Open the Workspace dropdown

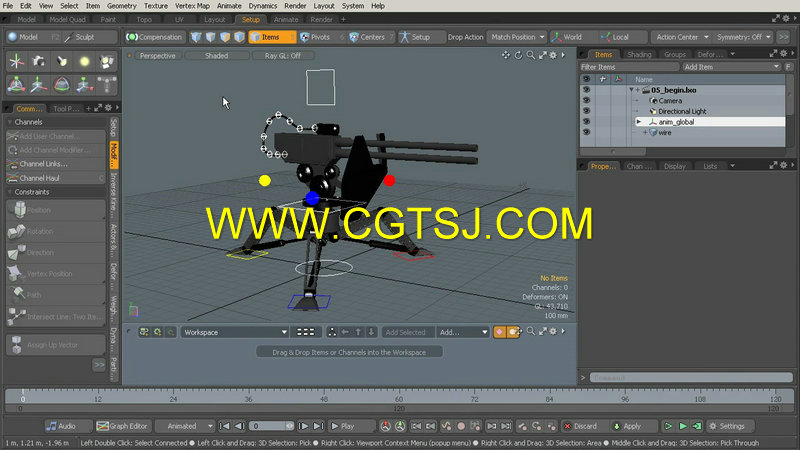(235, 332)
